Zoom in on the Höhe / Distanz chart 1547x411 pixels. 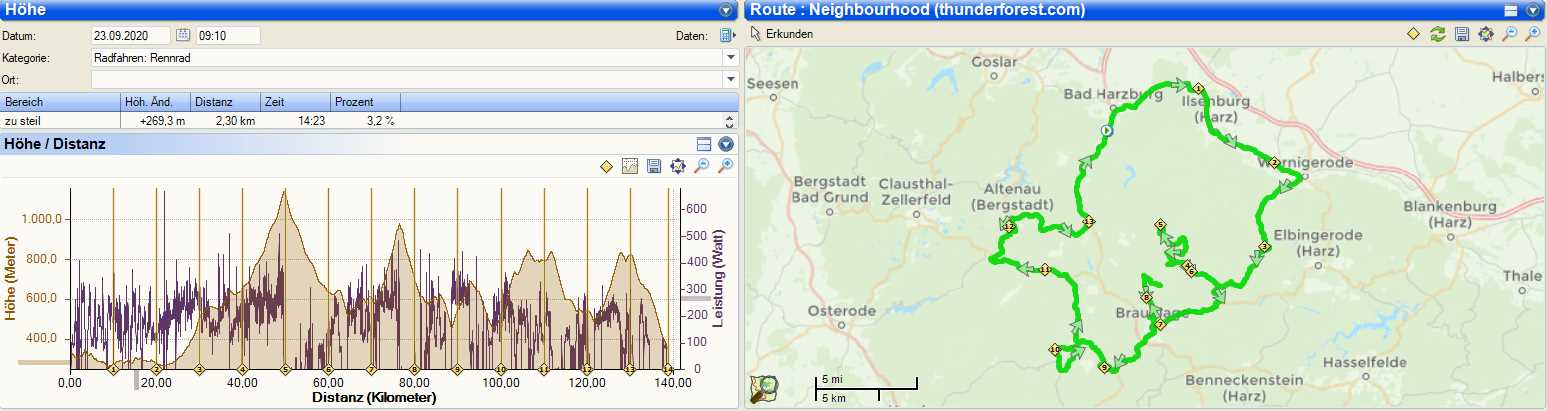(726, 166)
